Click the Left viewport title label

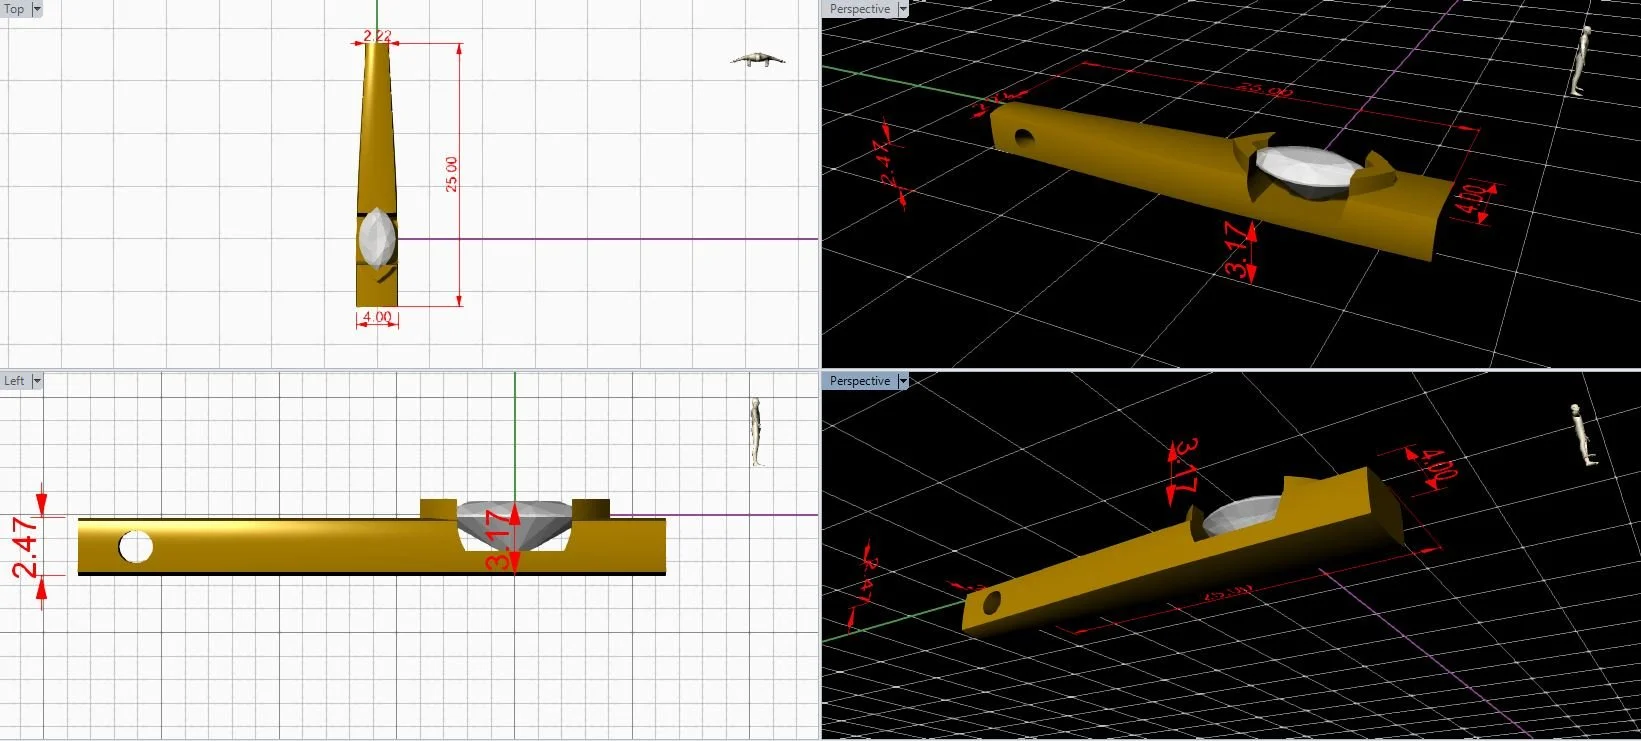pos(15,381)
